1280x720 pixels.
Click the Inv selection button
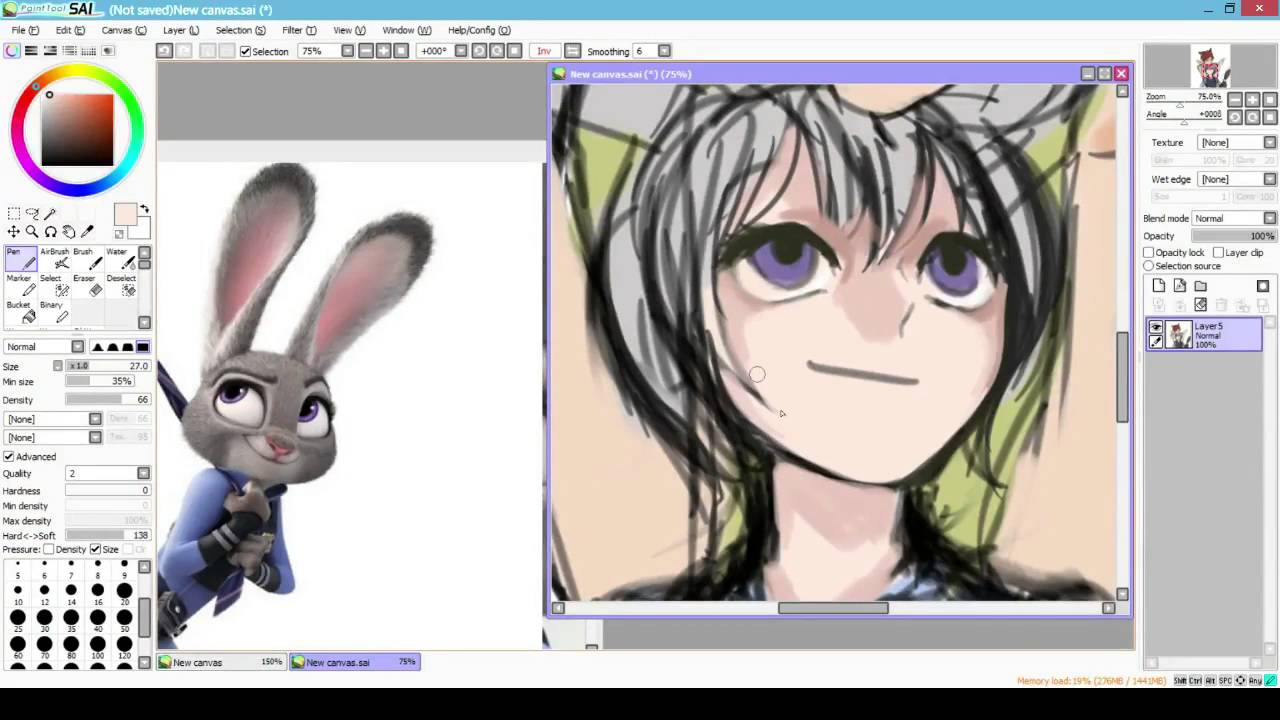pos(544,51)
